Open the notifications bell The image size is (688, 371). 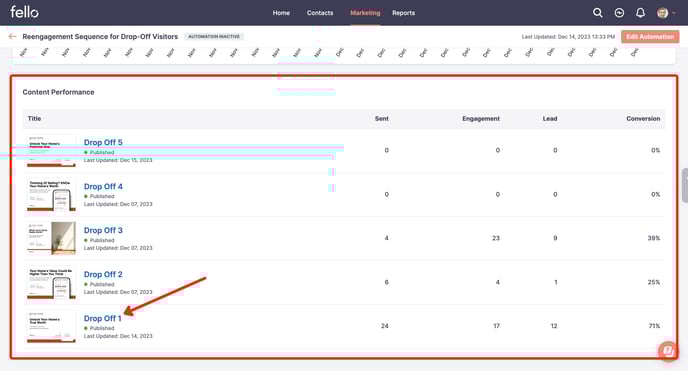pos(640,13)
